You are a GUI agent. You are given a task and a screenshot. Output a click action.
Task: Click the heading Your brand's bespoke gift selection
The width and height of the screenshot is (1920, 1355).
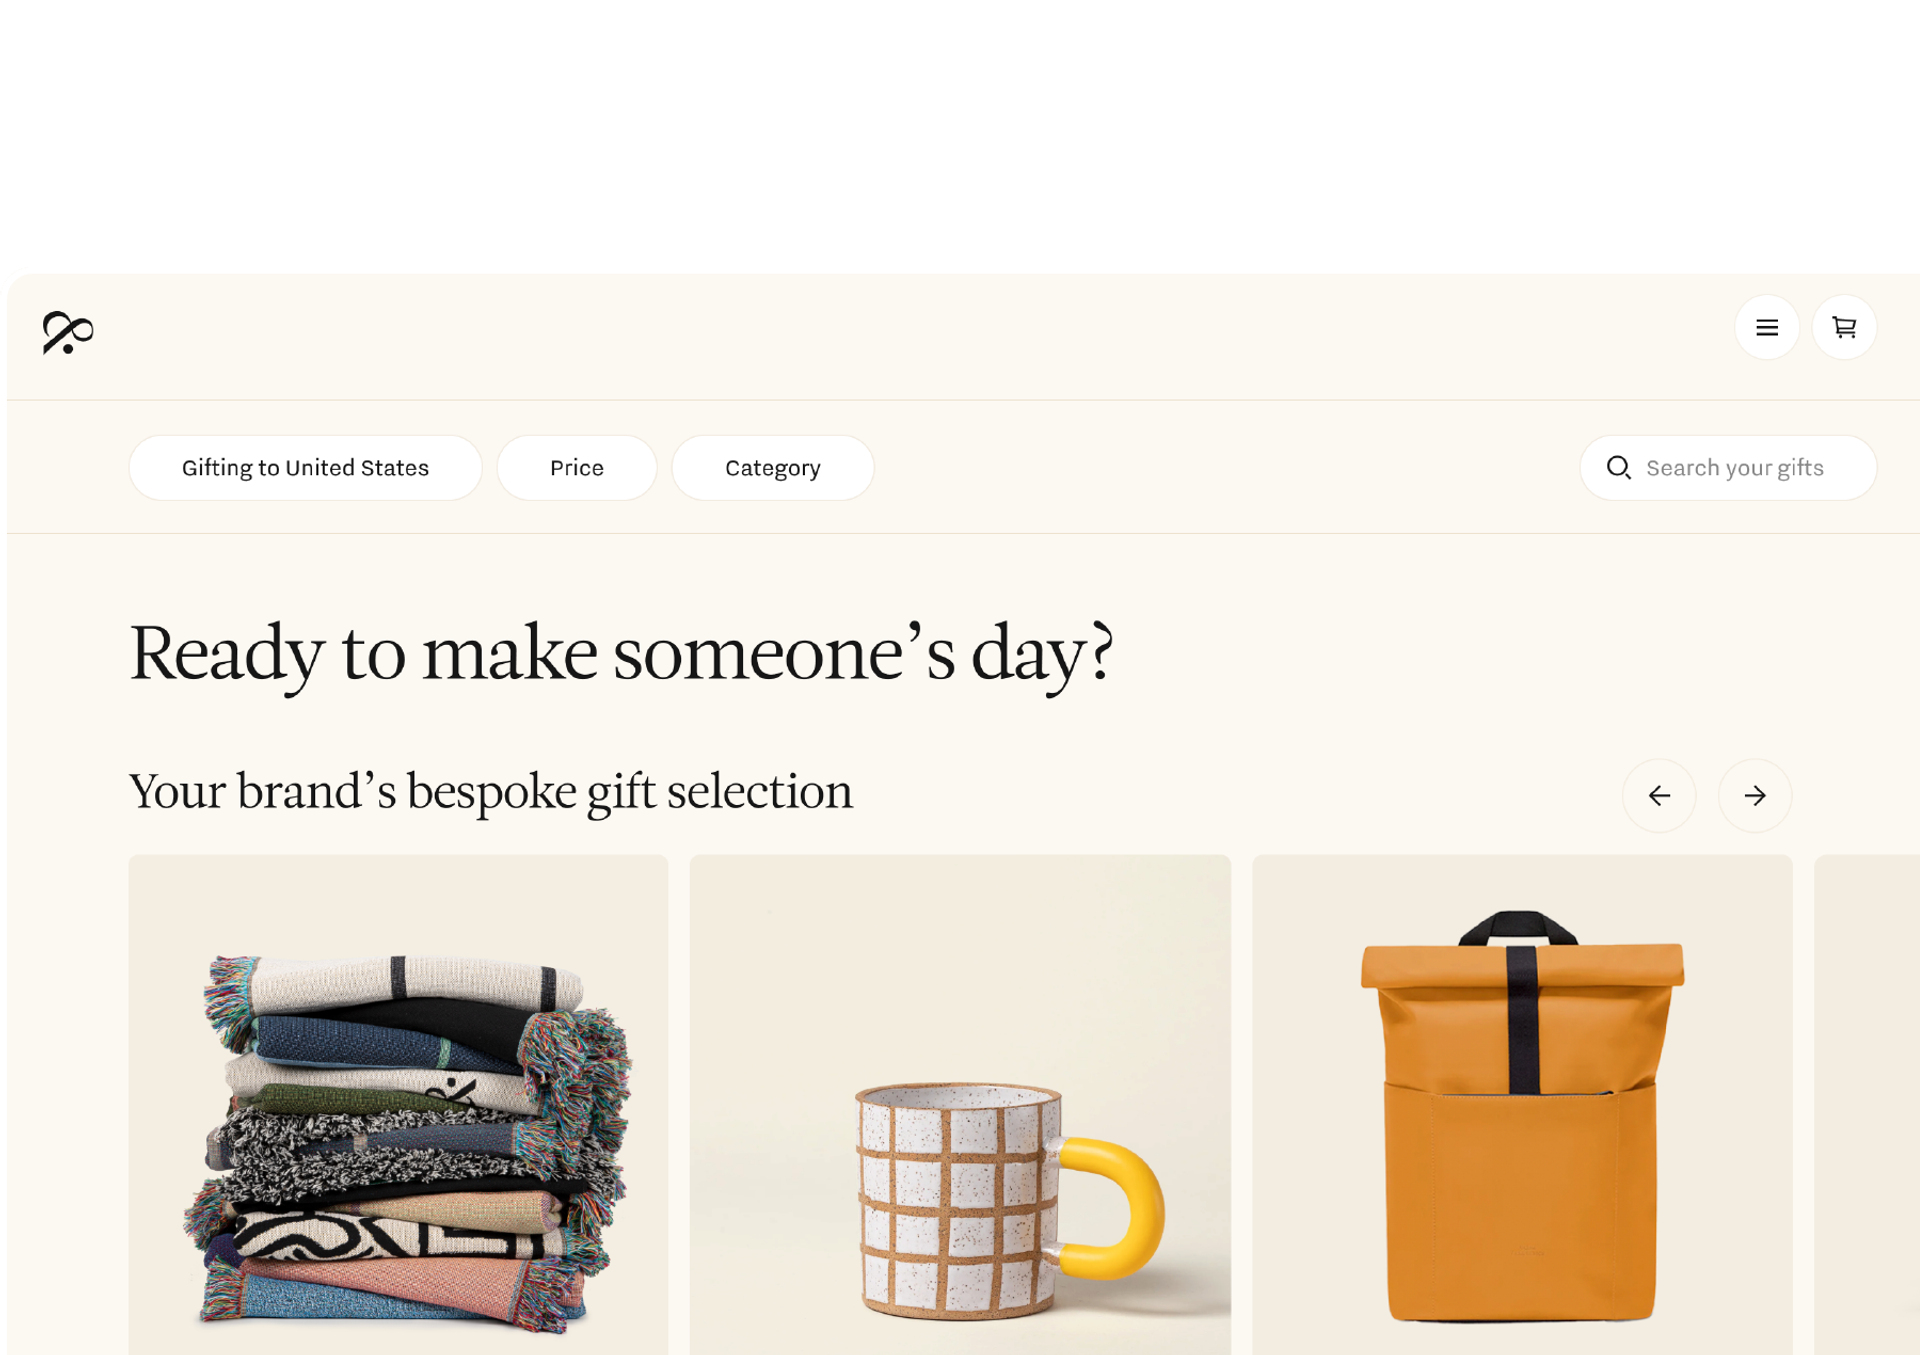[x=490, y=791]
